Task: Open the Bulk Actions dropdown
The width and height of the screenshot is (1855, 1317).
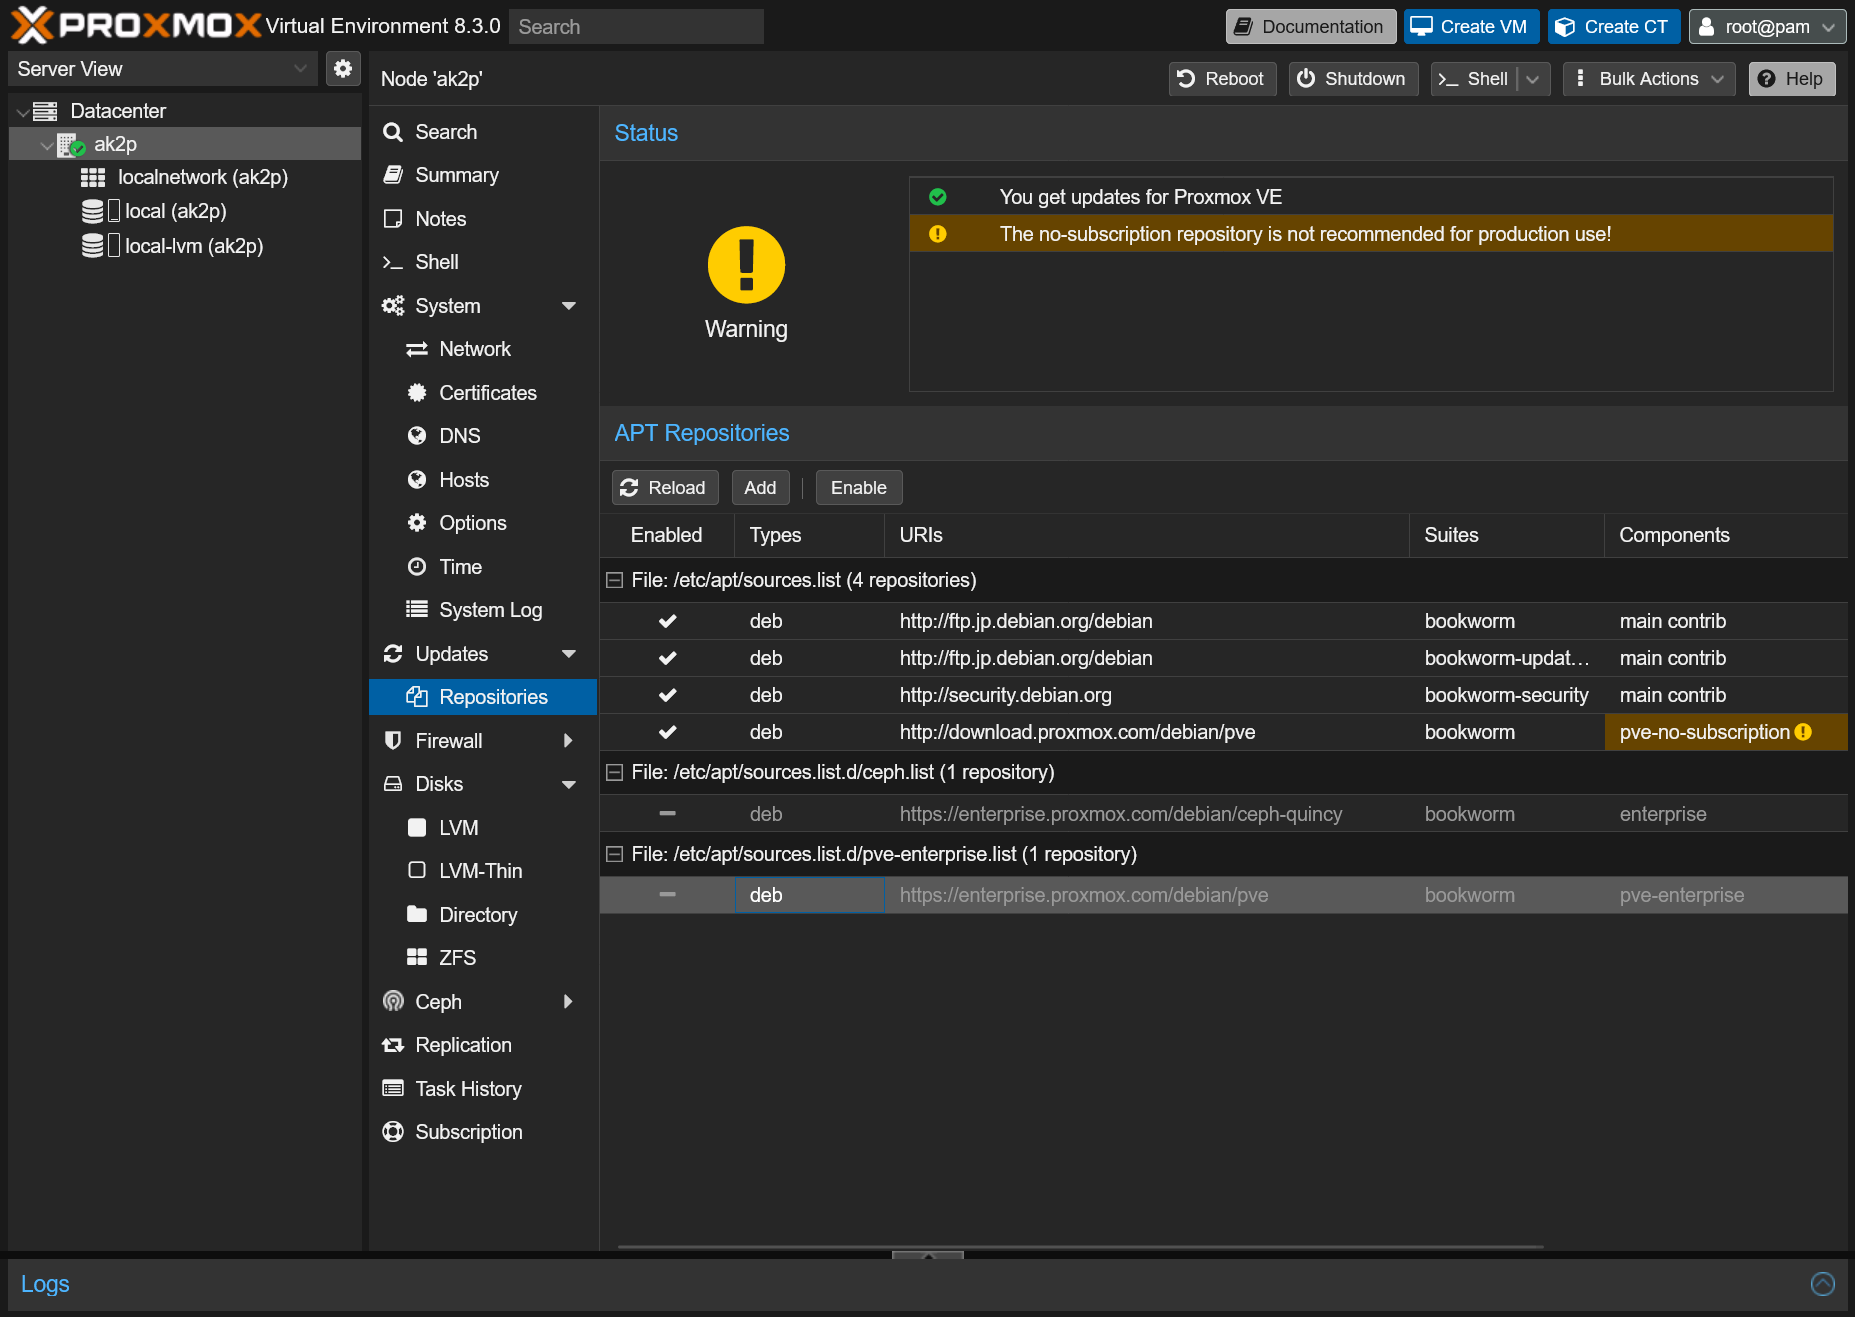Action: pyautogui.click(x=1649, y=79)
